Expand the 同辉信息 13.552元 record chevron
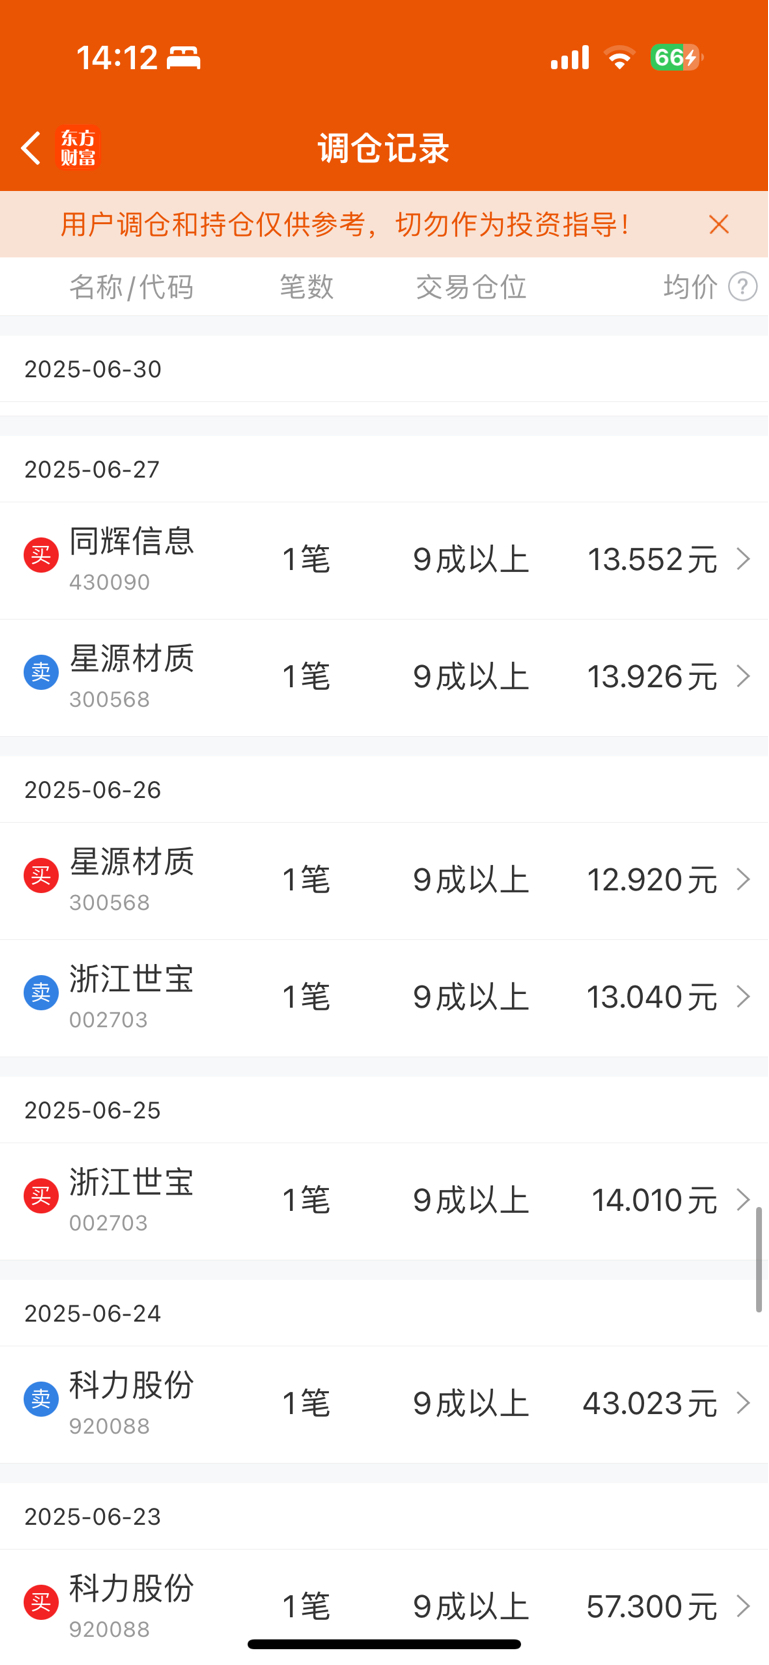Viewport: 769px width, 1665px height. pyautogui.click(x=743, y=559)
